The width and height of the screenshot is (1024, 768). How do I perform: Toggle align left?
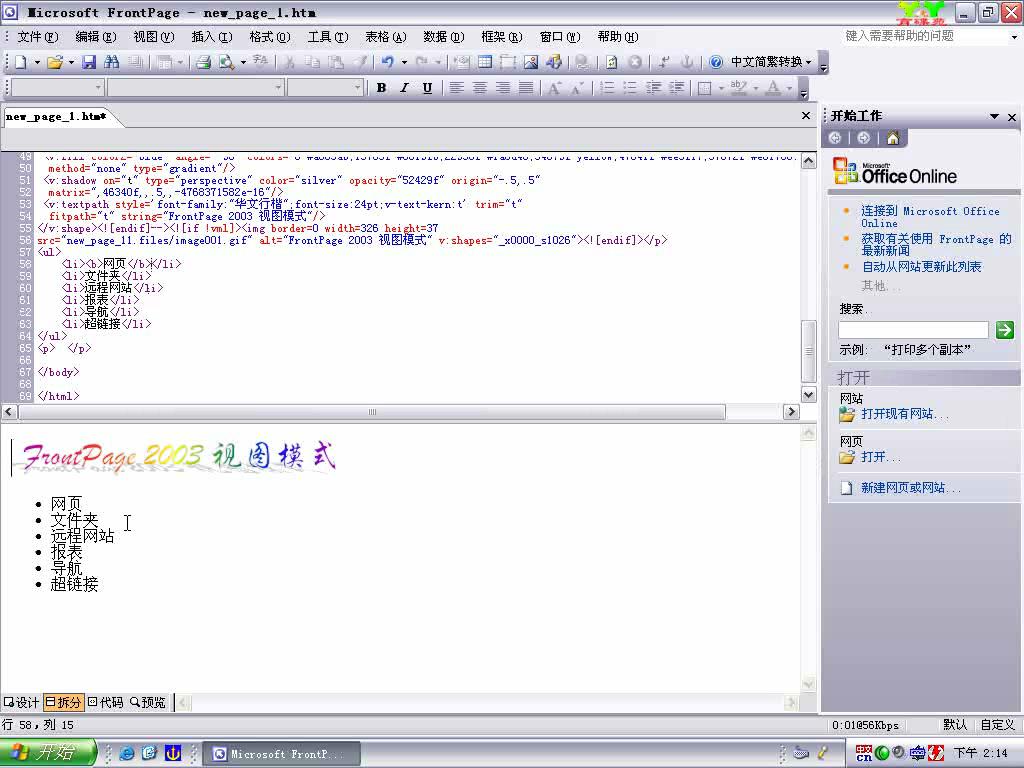(x=456, y=88)
